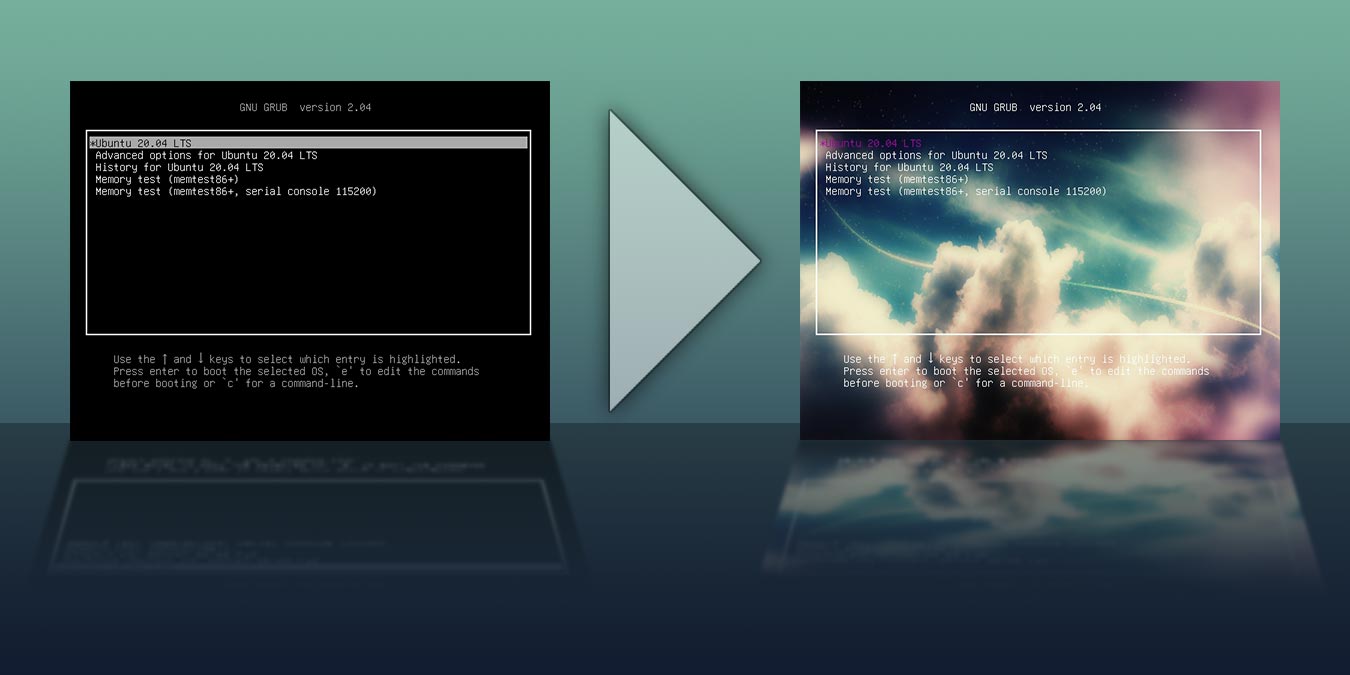Image resolution: width=1350 pixels, height=675 pixels.
Task: Select History for Ubuntu 20.04 LTS in the black GRUB menu
Action: (179, 167)
